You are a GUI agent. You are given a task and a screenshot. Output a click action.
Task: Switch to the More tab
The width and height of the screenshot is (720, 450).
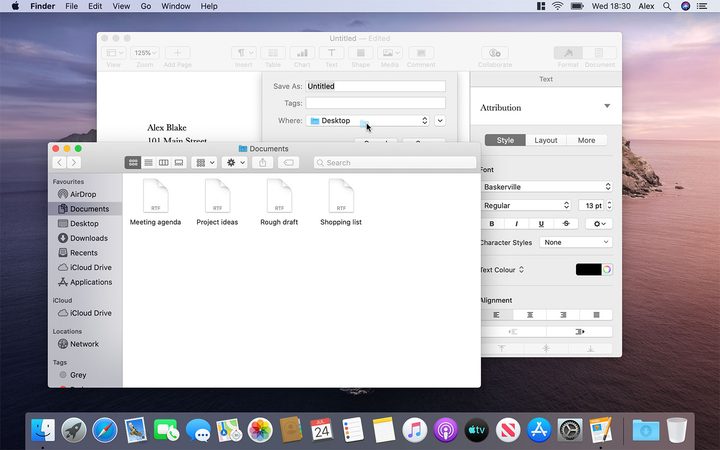(586, 141)
